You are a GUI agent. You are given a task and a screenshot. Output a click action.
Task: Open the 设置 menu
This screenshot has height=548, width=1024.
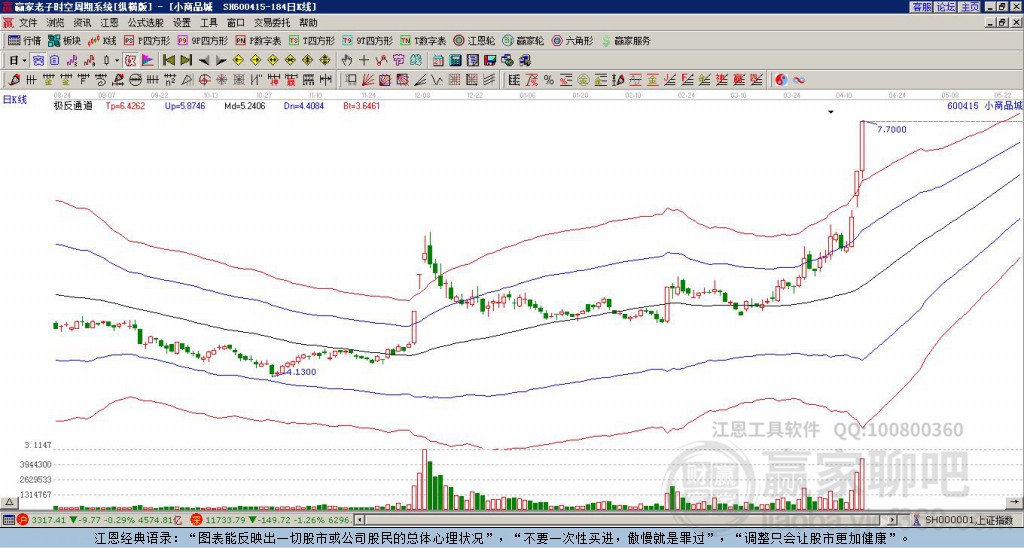182,23
